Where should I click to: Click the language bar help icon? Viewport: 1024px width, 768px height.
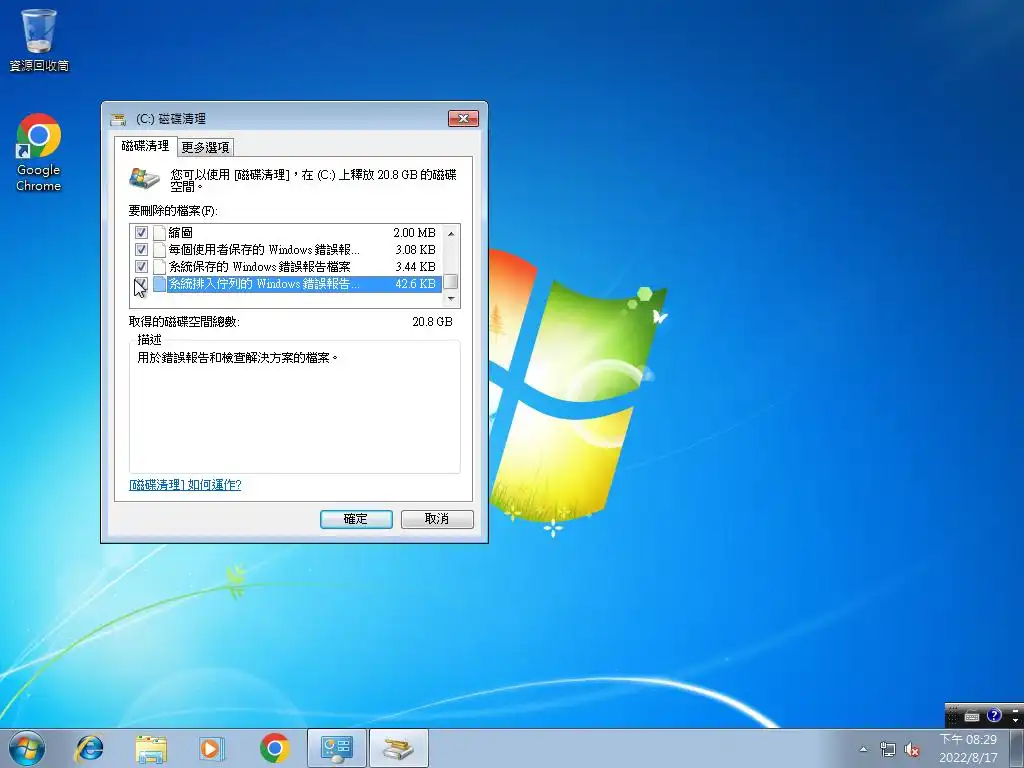993,715
